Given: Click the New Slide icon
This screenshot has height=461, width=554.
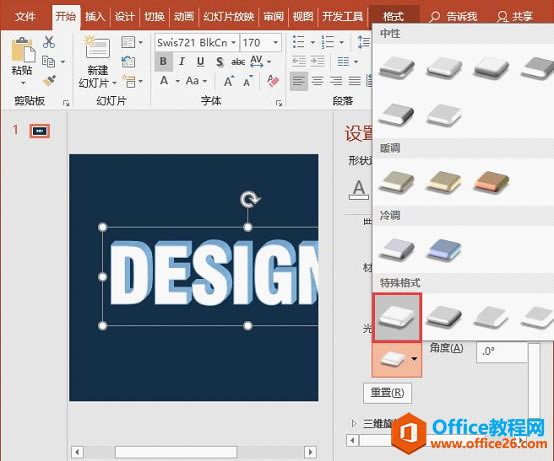Looking at the screenshot, I should tap(98, 48).
